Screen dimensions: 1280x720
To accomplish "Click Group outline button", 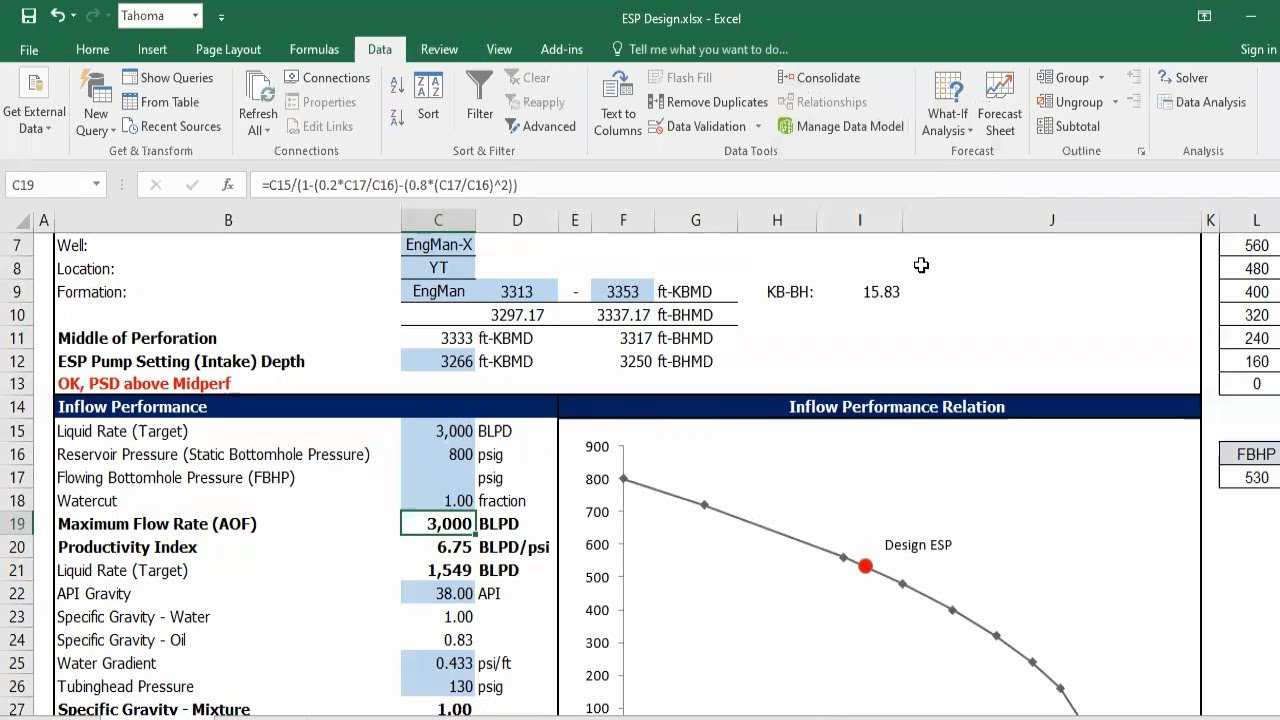I will coord(1063,78).
